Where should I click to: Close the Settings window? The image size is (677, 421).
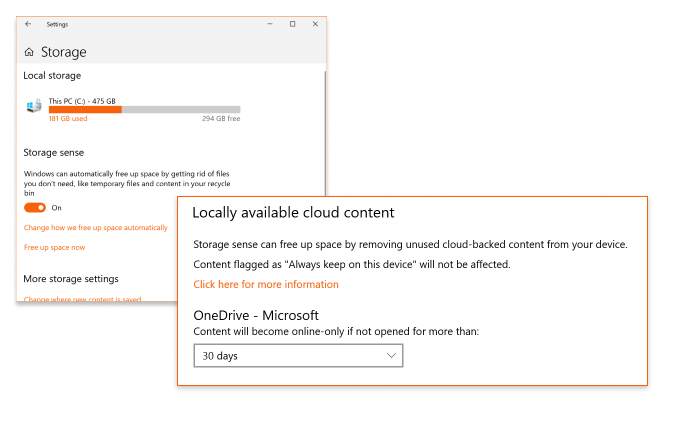[x=315, y=24]
